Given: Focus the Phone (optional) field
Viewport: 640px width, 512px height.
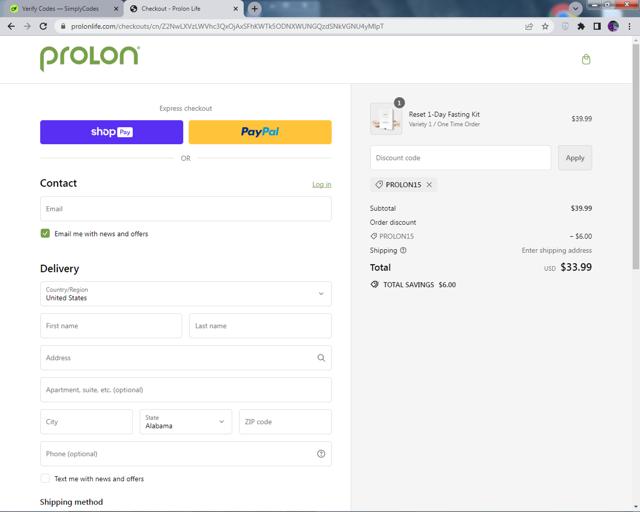Looking at the screenshot, I should [186, 454].
